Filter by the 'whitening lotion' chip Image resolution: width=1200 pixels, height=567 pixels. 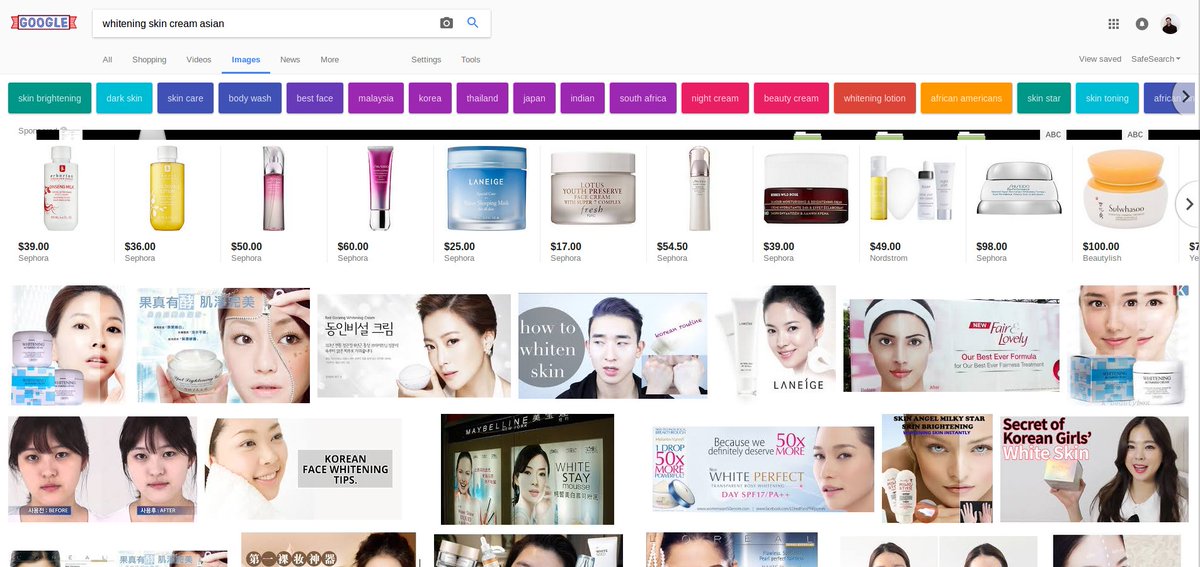(x=875, y=98)
